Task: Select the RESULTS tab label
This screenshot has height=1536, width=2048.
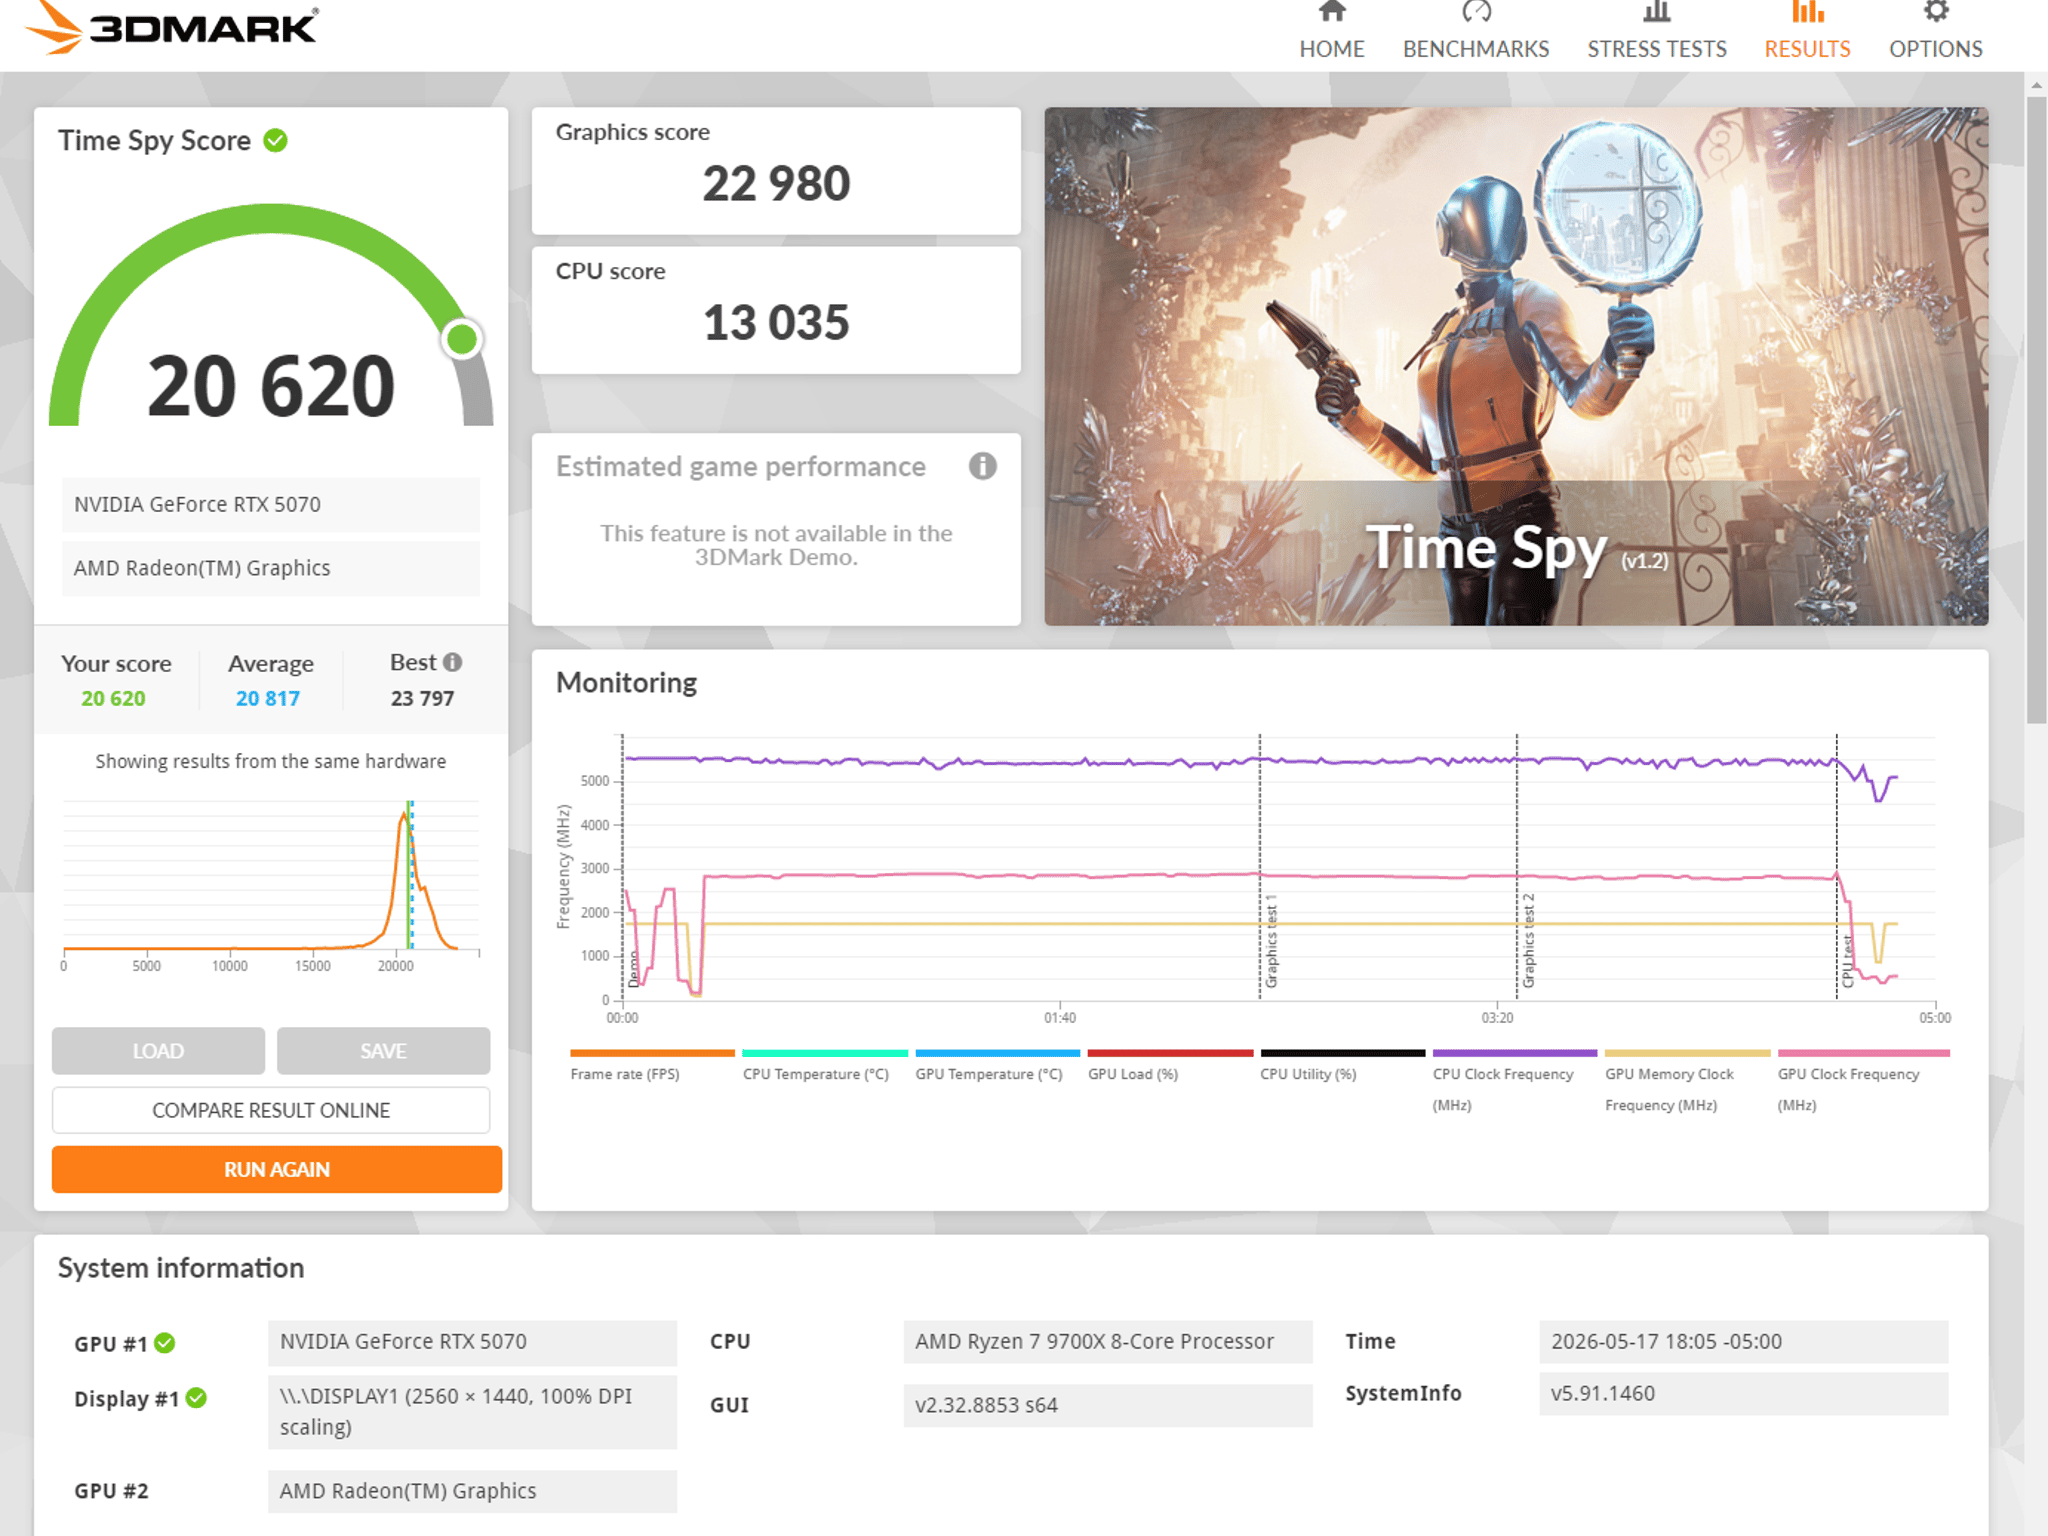Action: point(1807,49)
